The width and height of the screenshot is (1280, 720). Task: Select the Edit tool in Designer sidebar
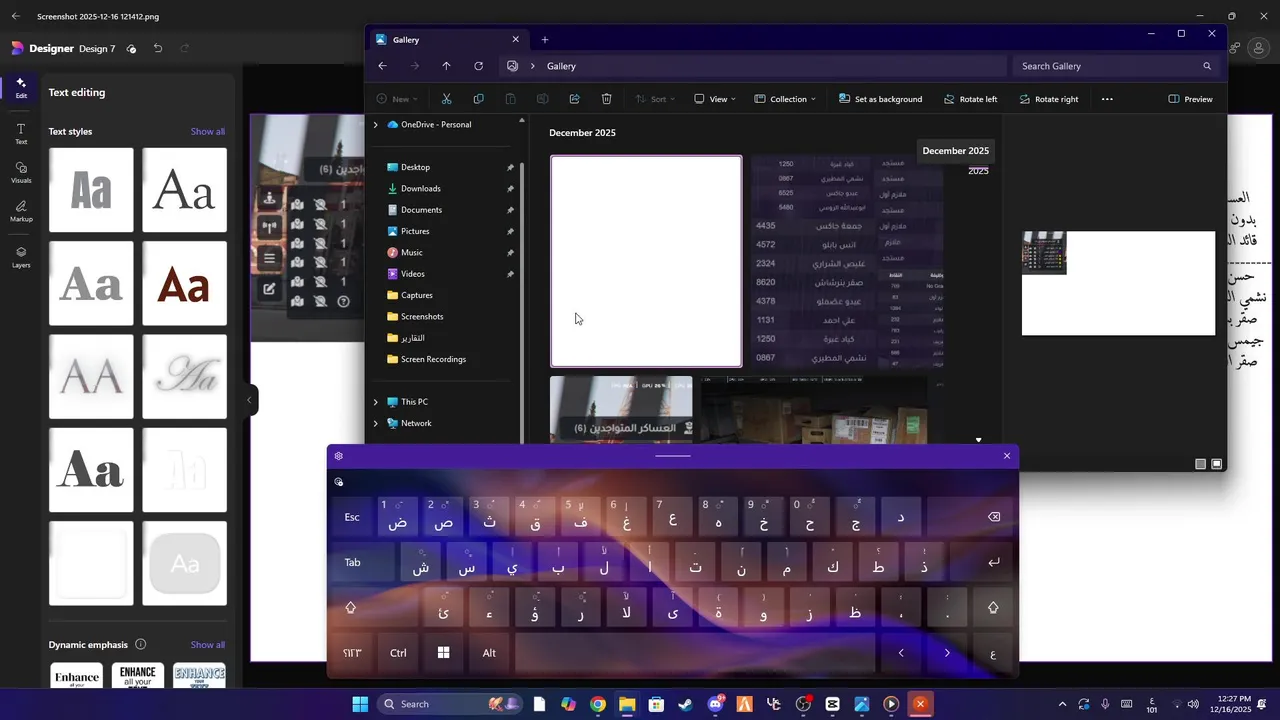click(x=21, y=88)
